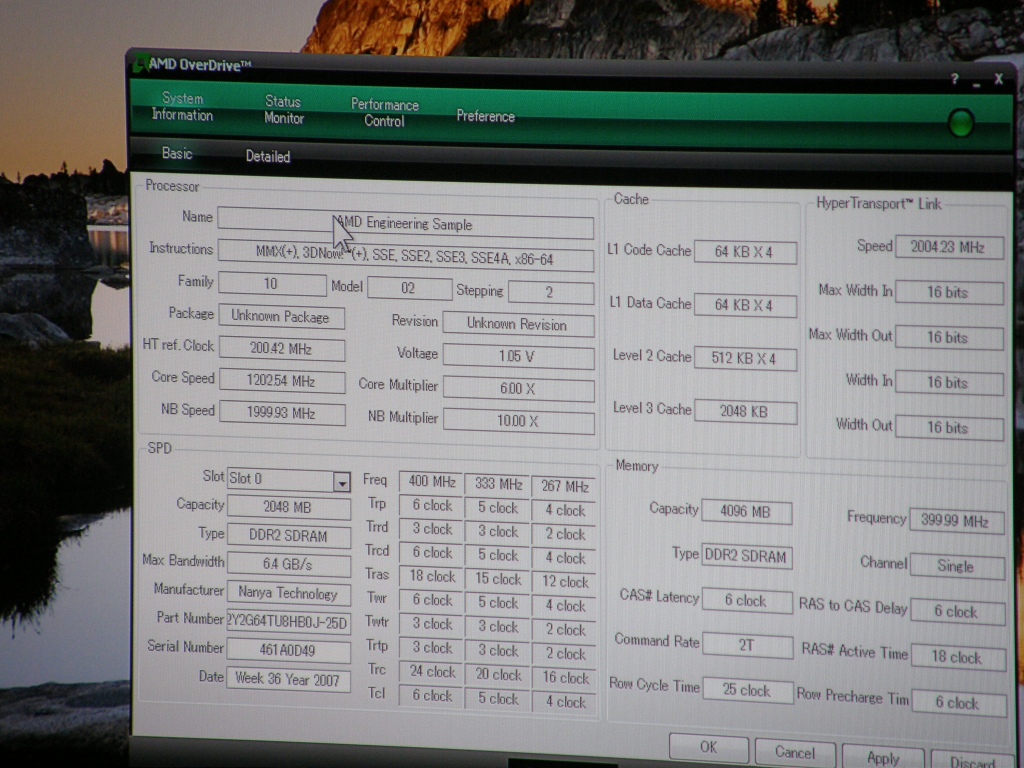The image size is (1024, 768).
Task: Select the Stepping value 2
Action: (x=551, y=292)
